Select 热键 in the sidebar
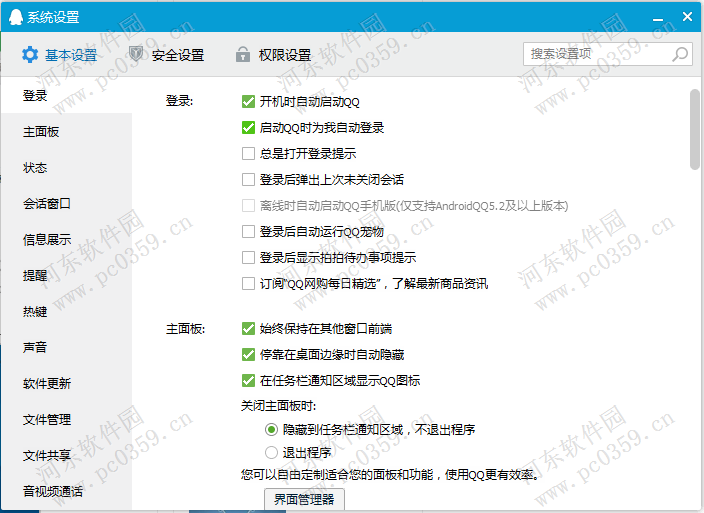The image size is (704, 513). pyautogui.click(x=66, y=311)
